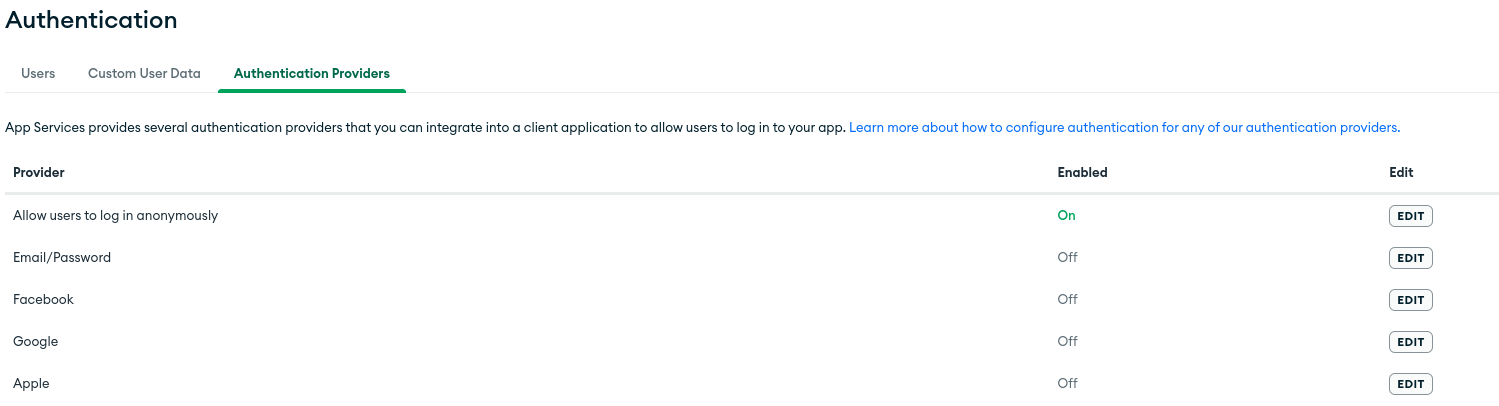1499x406 pixels.
Task: Open the Custom User Data tab
Action: point(144,73)
